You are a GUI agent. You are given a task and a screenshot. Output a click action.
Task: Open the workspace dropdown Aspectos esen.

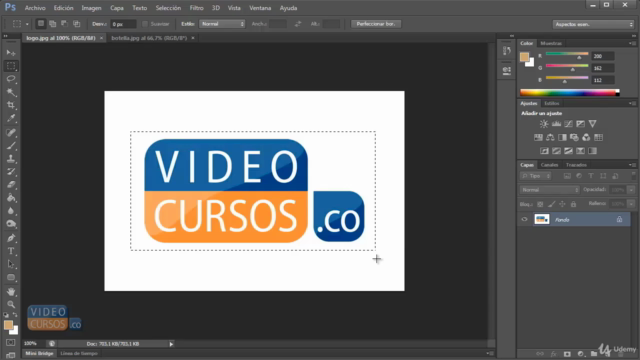coord(593,24)
